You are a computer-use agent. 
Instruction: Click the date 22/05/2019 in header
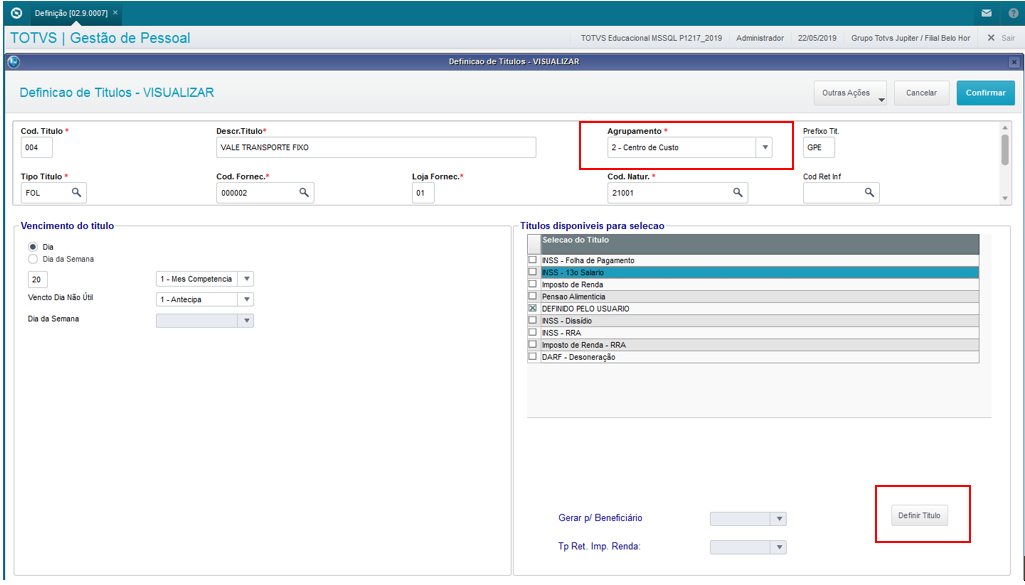coord(817,38)
